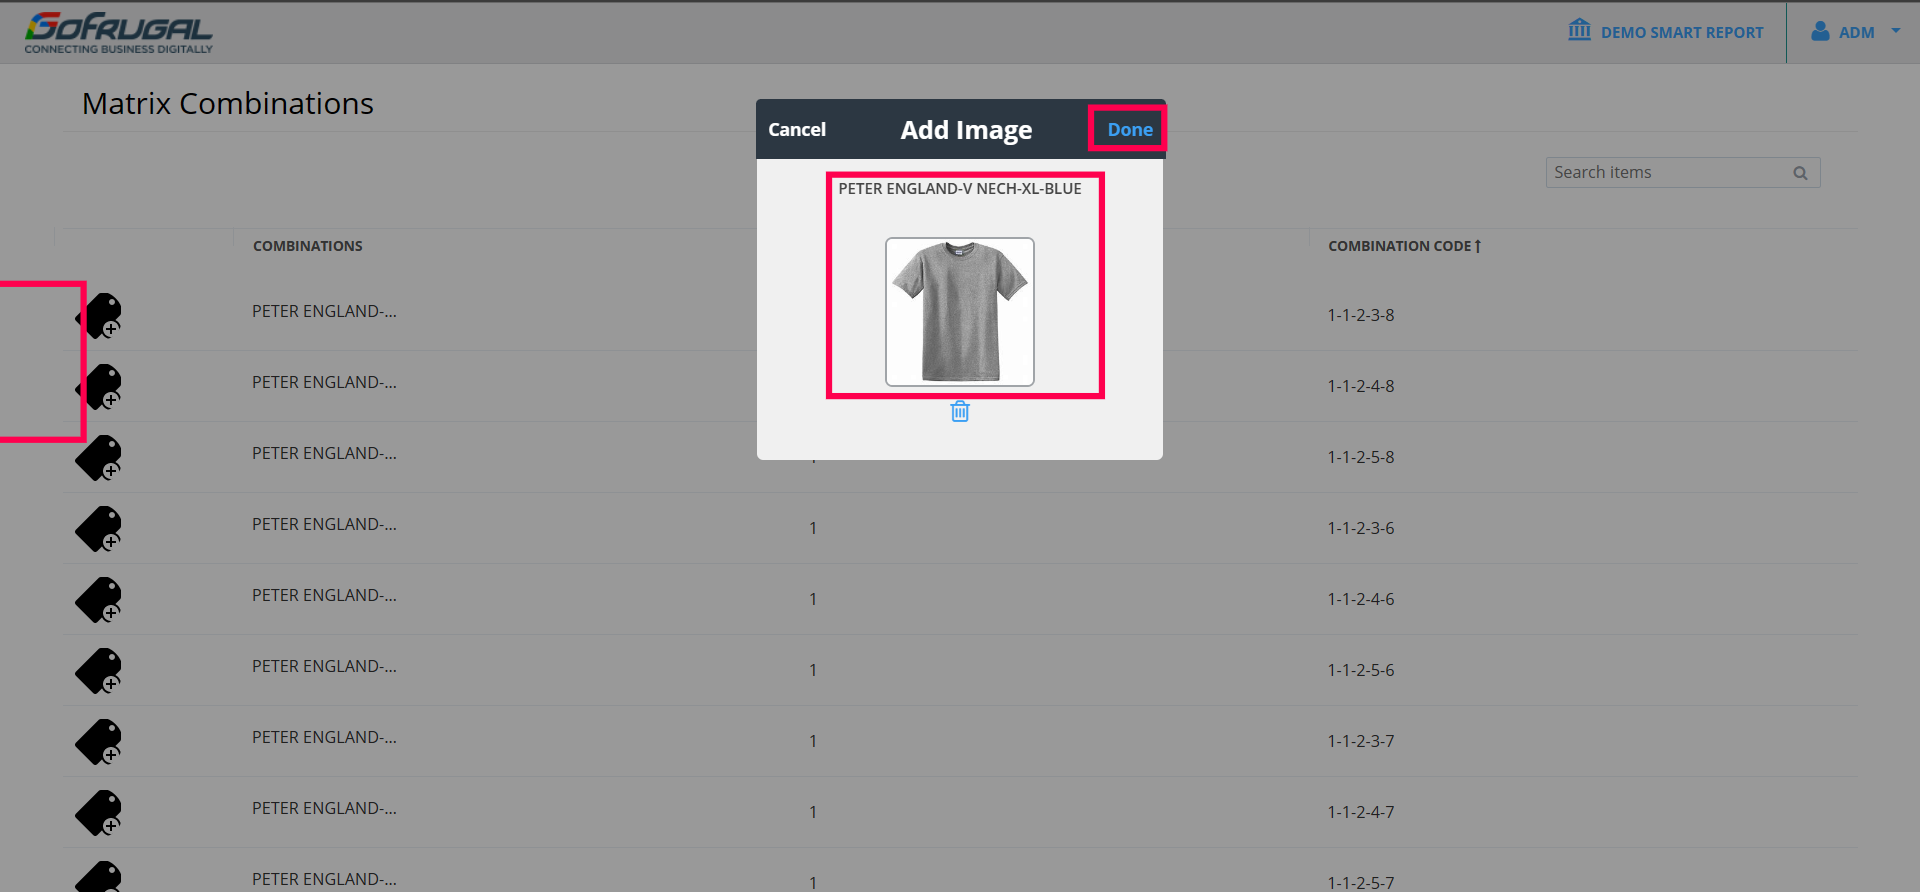Click the ADM account label
The width and height of the screenshot is (1920, 892).
(x=1857, y=33)
